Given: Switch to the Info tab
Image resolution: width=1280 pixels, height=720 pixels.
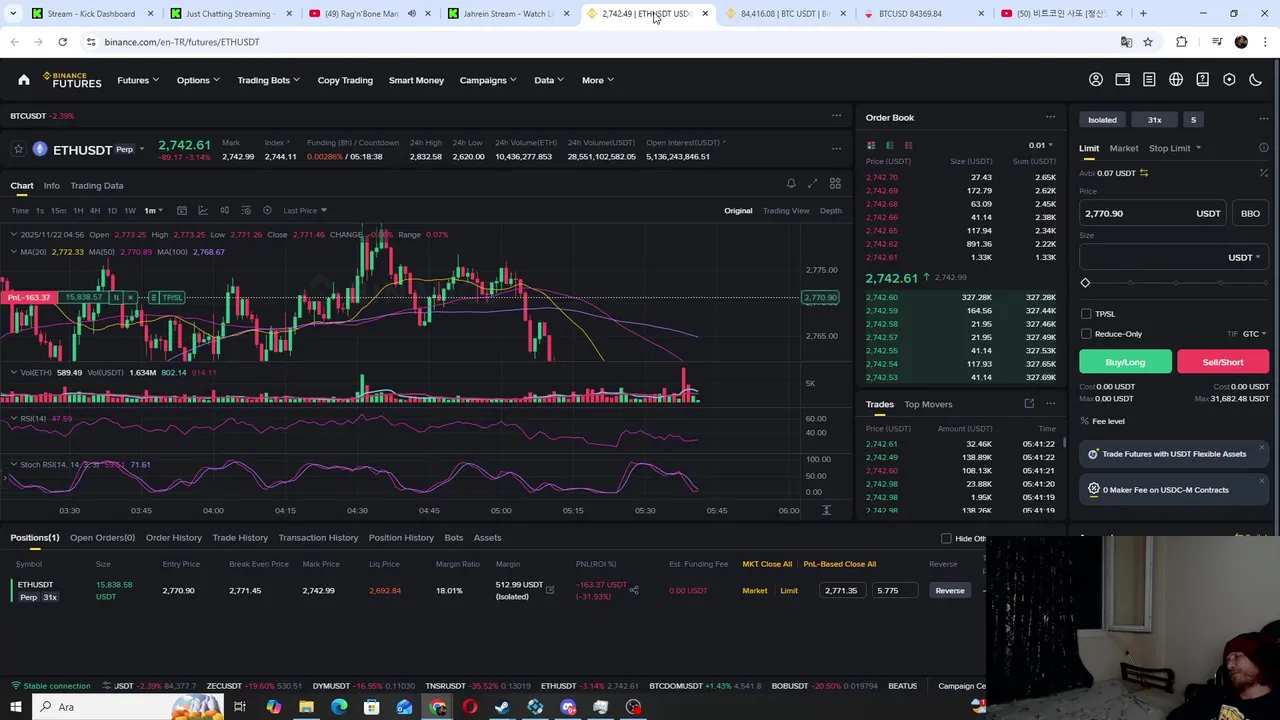Looking at the screenshot, I should click(51, 185).
